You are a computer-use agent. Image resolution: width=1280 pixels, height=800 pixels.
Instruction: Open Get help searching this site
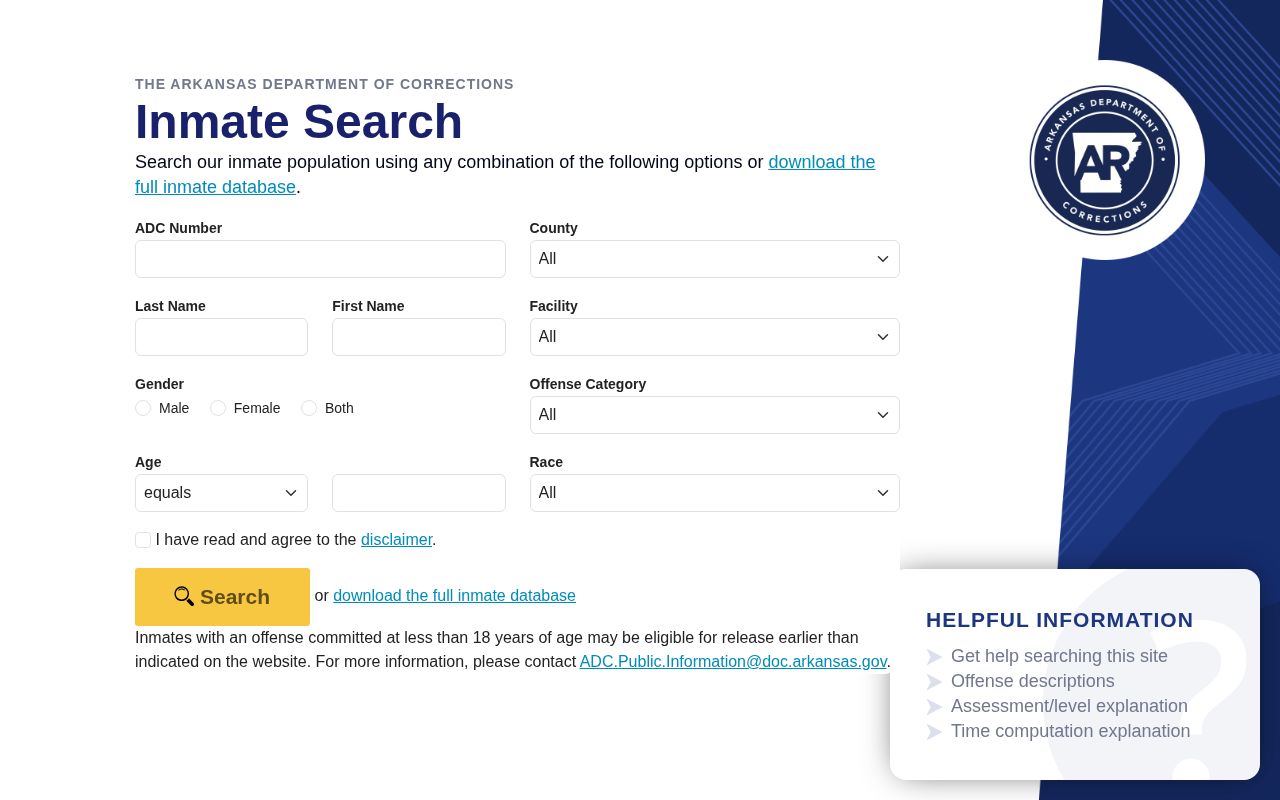pos(1059,656)
